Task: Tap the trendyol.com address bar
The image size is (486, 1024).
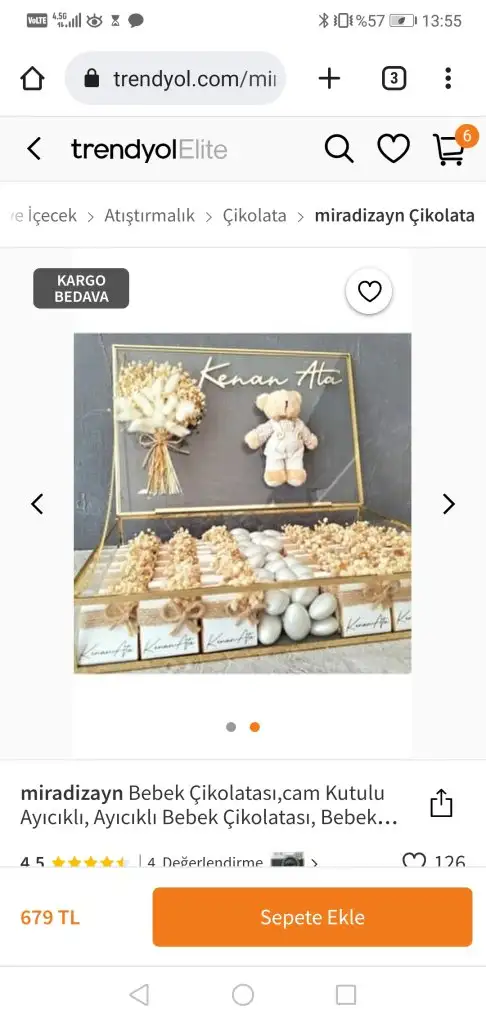Action: (175, 79)
